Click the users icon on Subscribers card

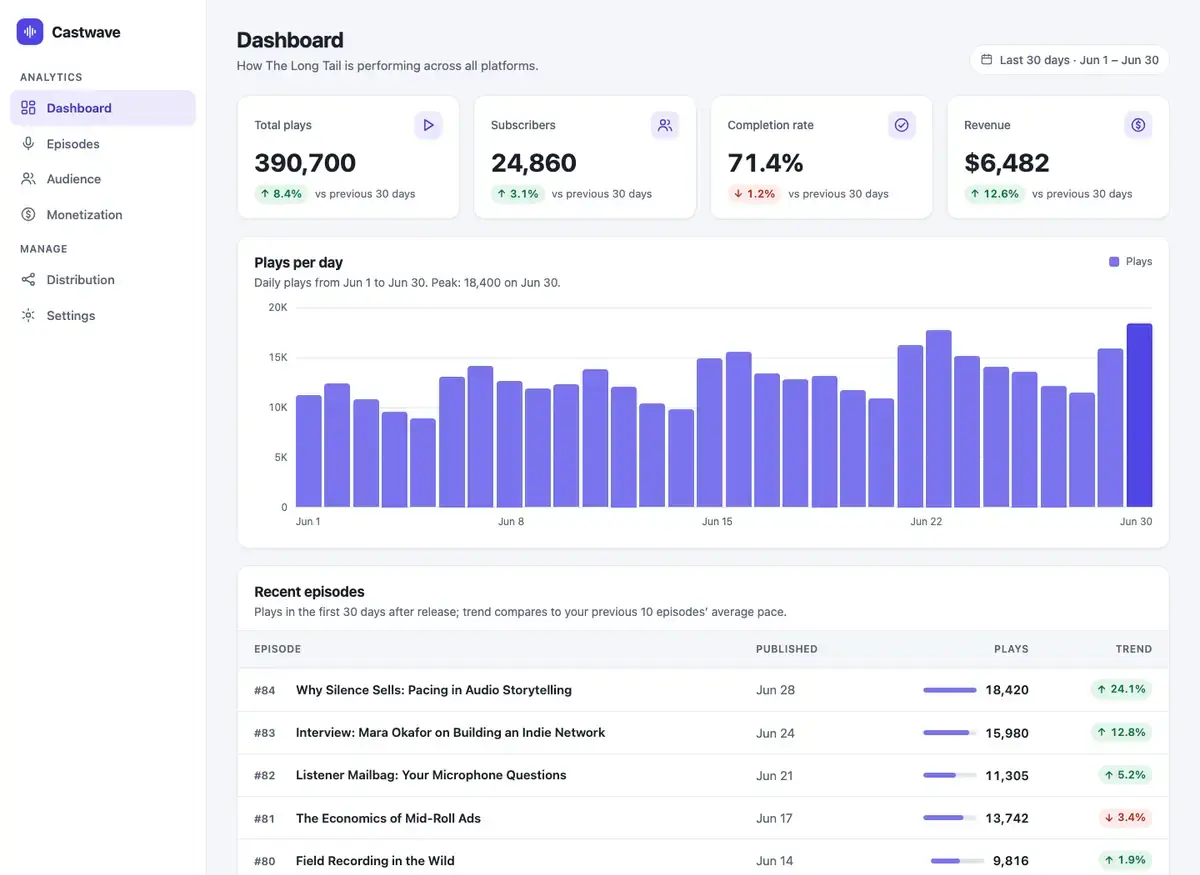point(665,125)
